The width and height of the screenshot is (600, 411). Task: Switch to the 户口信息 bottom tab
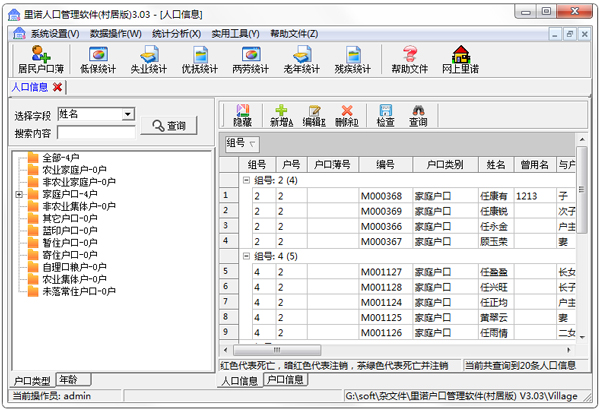pyautogui.click(x=285, y=379)
